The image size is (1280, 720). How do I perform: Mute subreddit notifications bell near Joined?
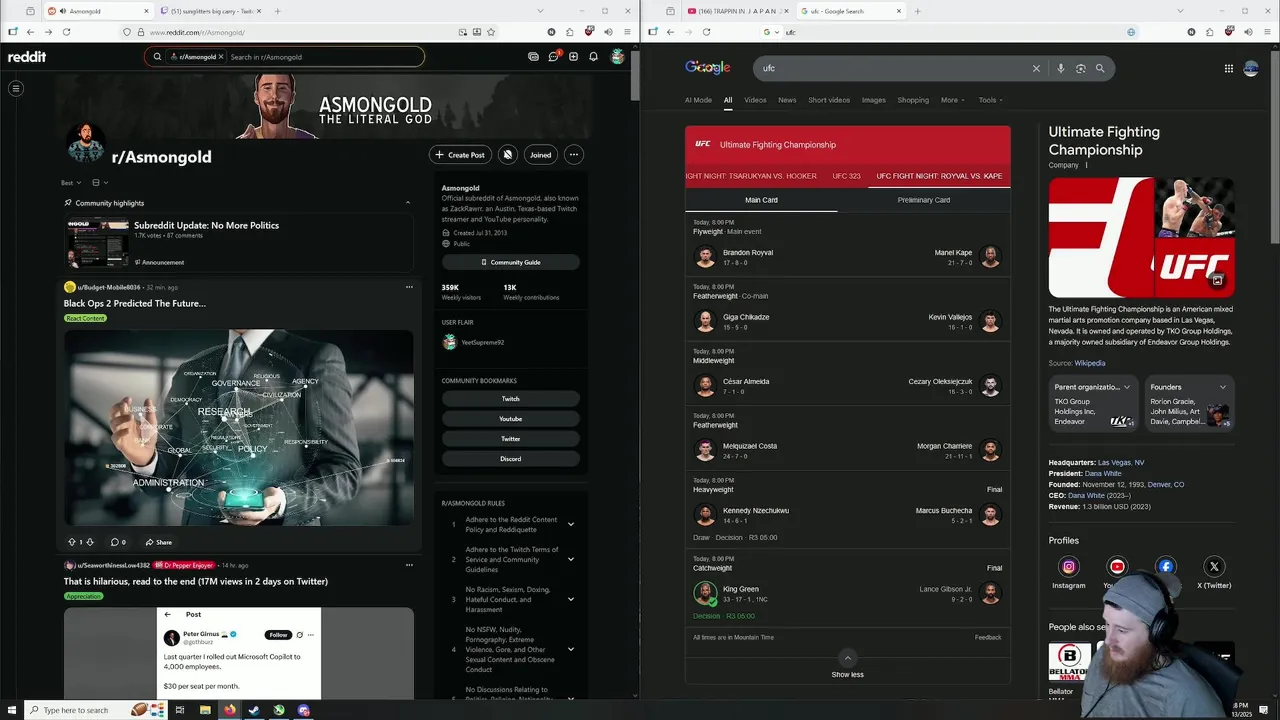click(x=508, y=155)
